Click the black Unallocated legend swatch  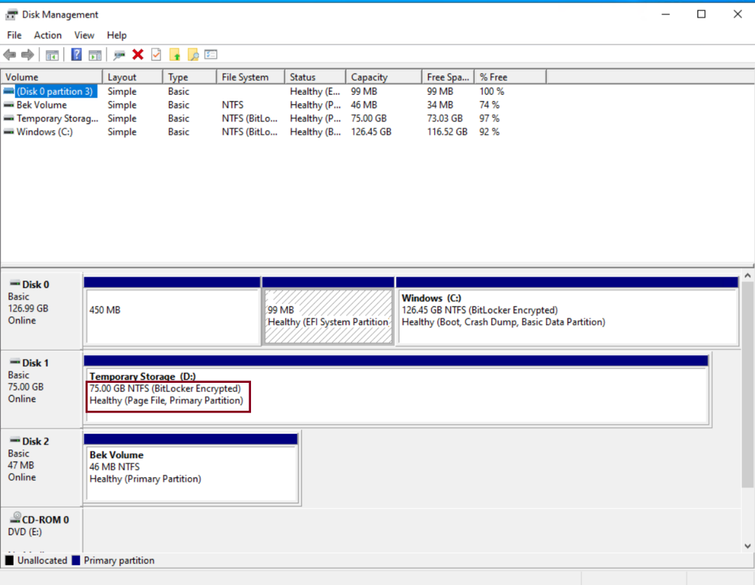point(9,560)
